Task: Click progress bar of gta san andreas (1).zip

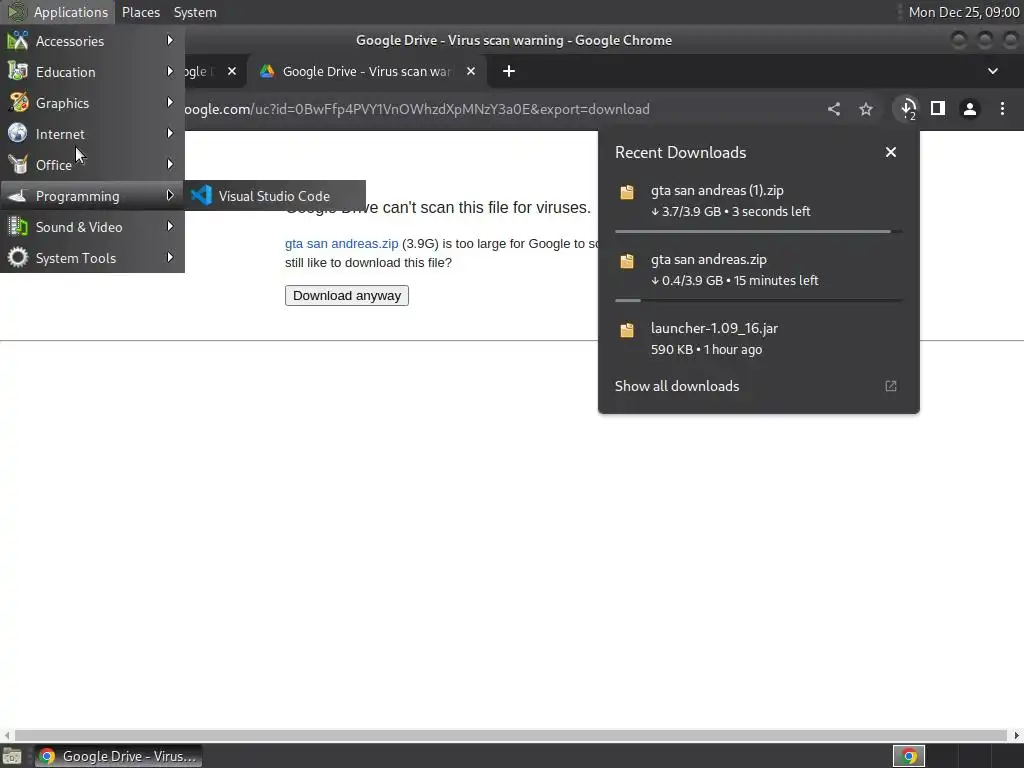Action: point(759,231)
